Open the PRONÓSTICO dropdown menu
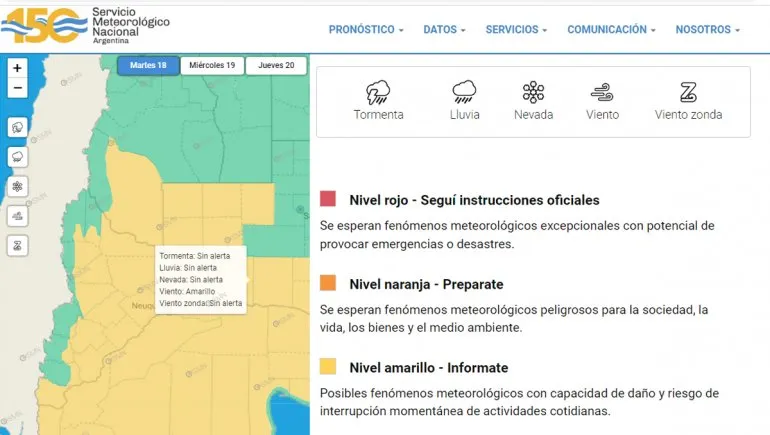 coord(366,30)
